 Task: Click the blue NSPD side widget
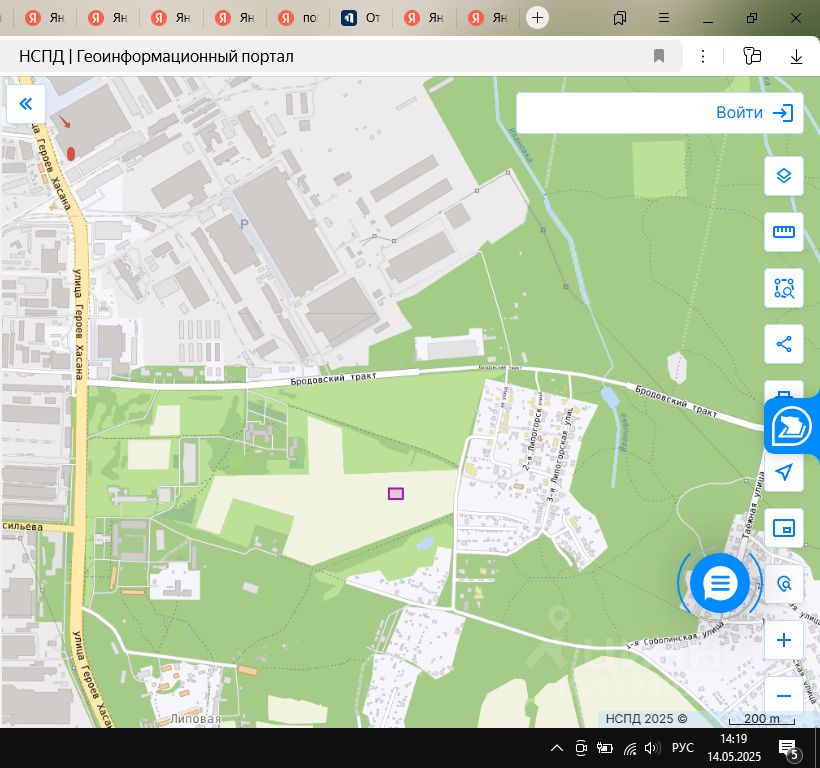(793, 427)
